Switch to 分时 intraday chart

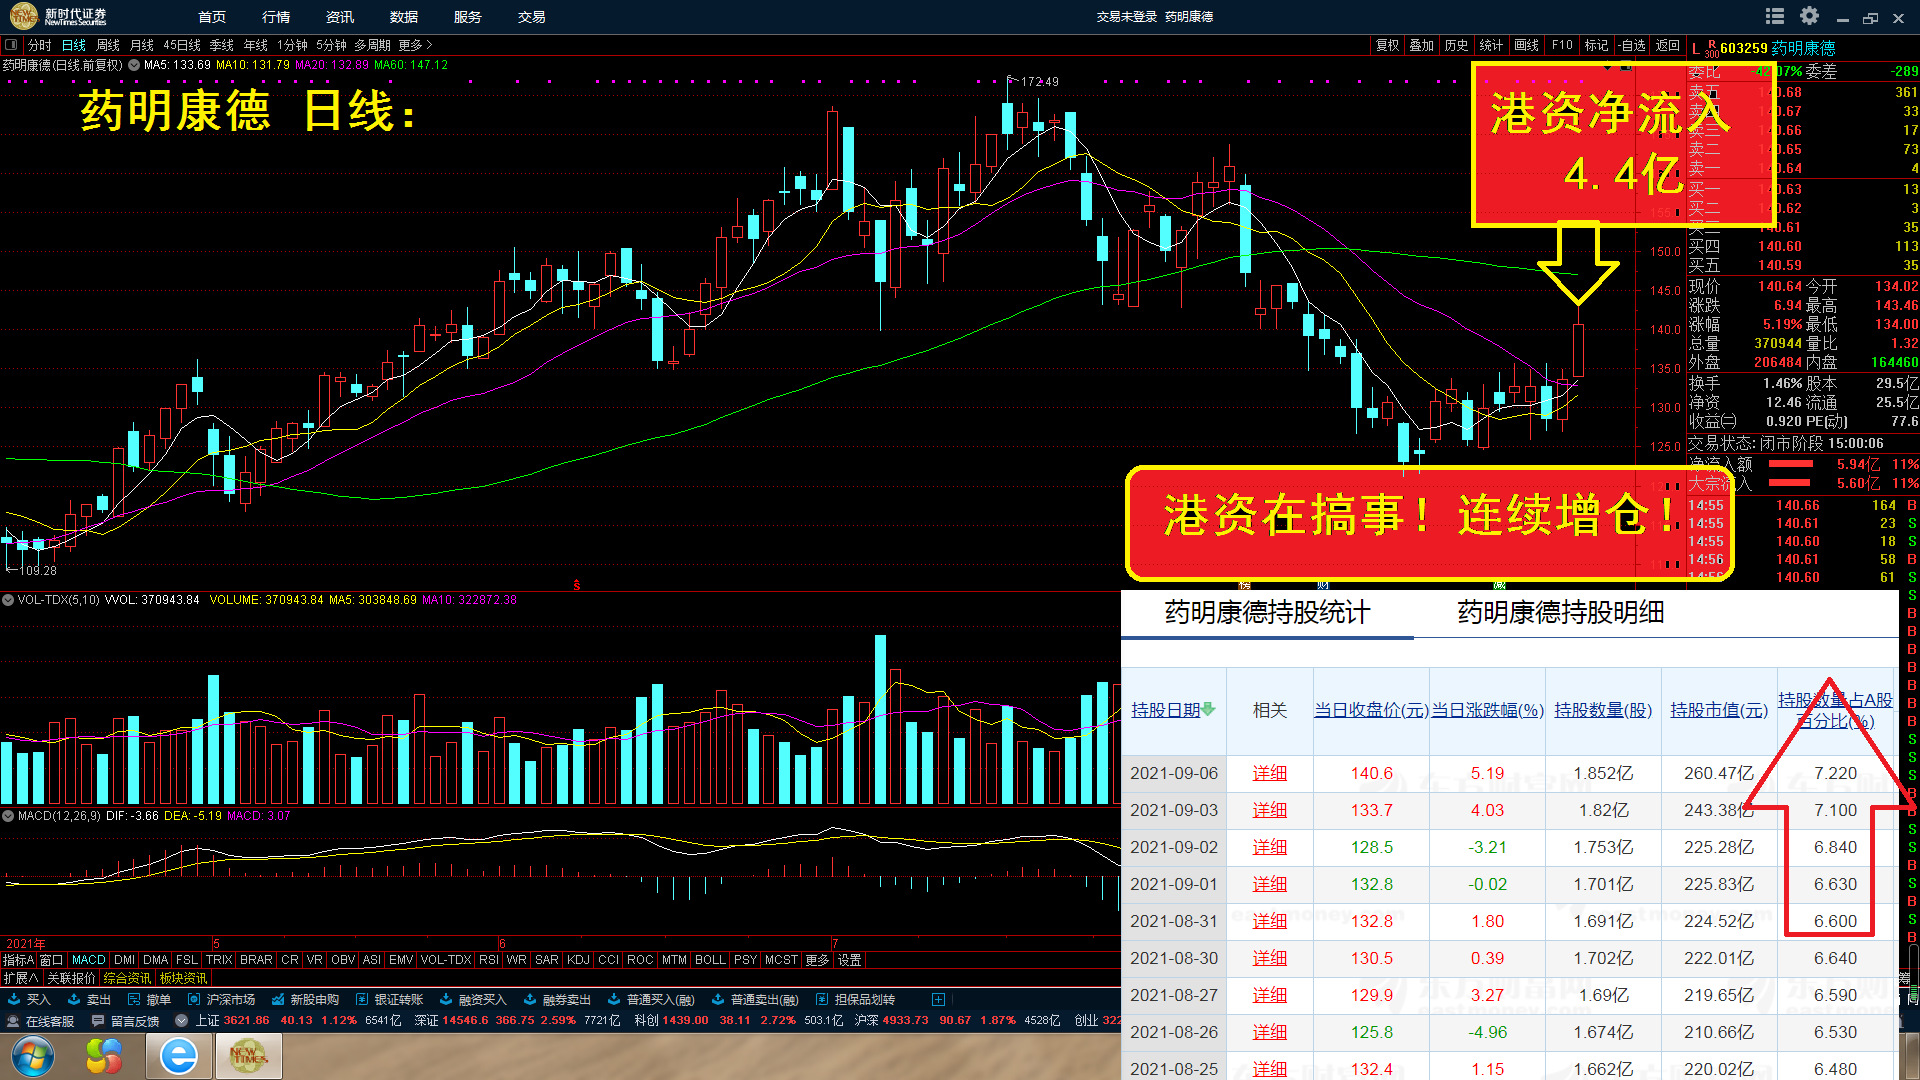pyautogui.click(x=39, y=45)
